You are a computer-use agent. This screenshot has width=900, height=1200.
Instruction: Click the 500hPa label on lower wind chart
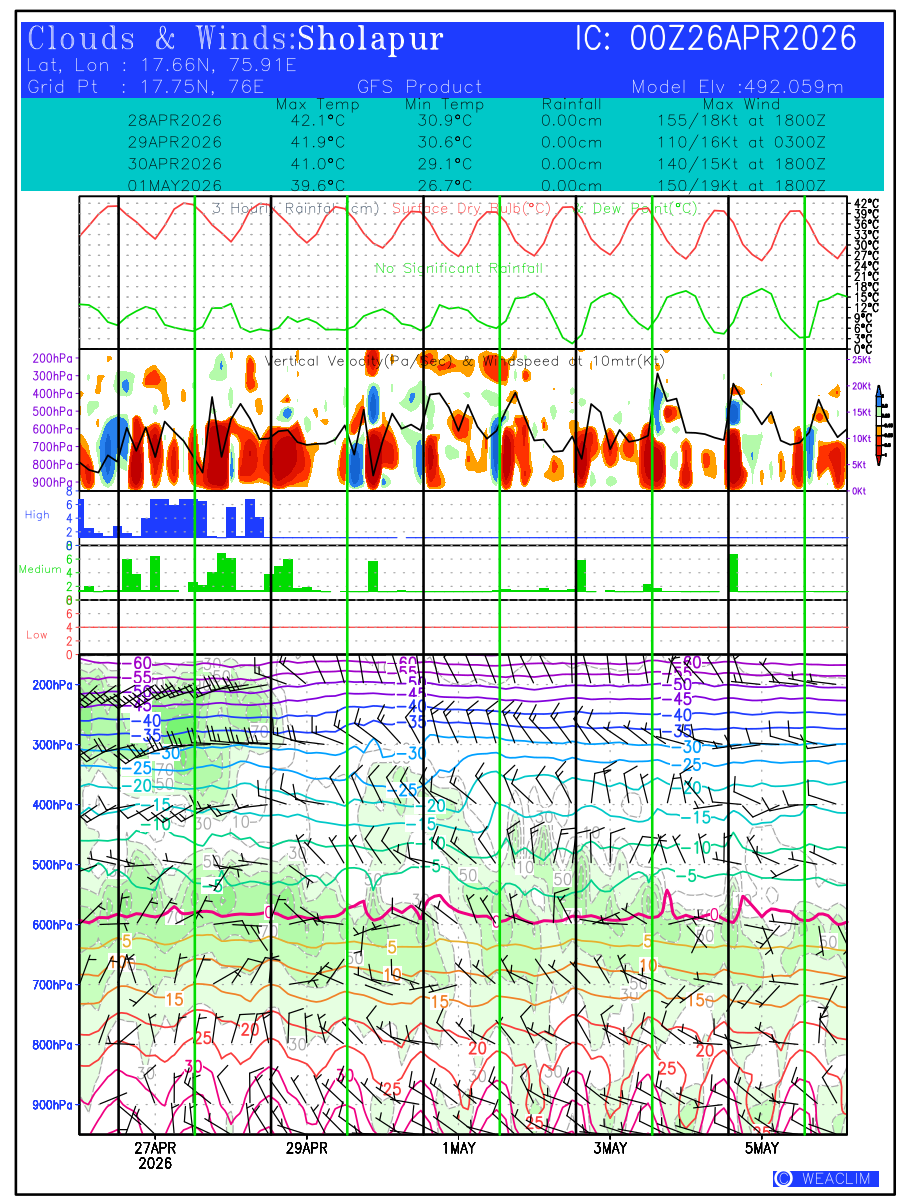pyautogui.click(x=48, y=865)
